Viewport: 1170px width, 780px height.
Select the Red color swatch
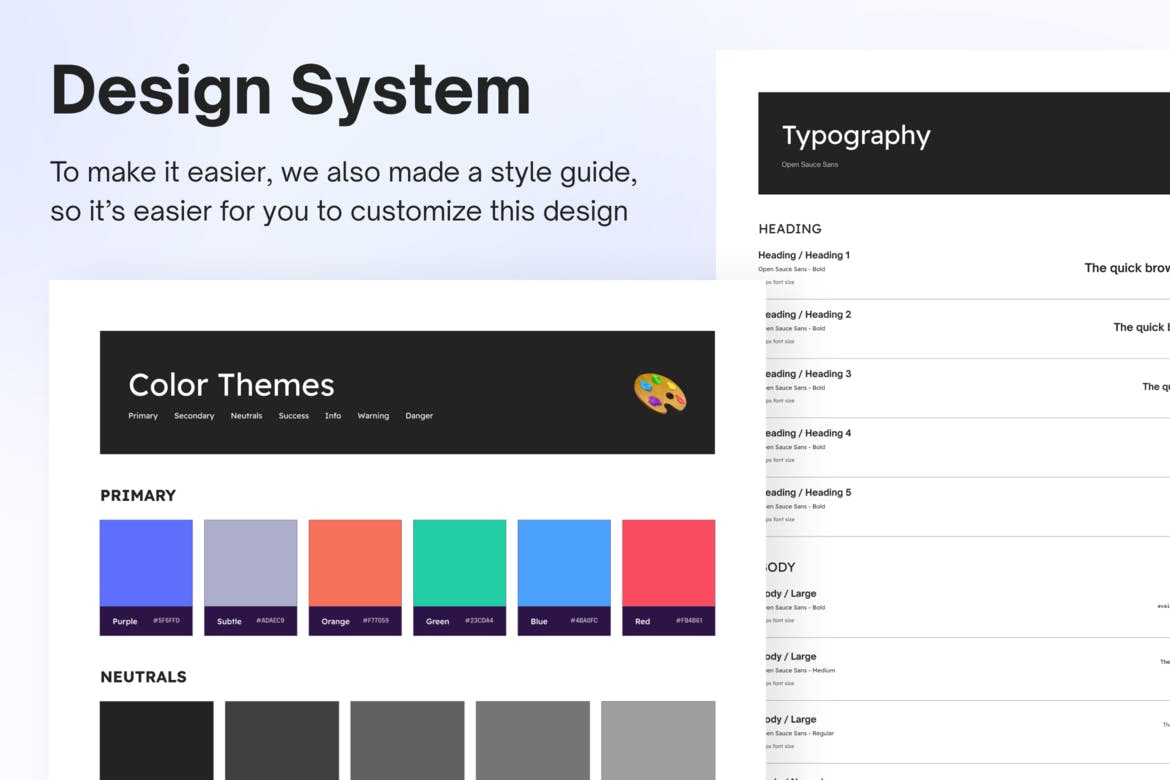668,563
